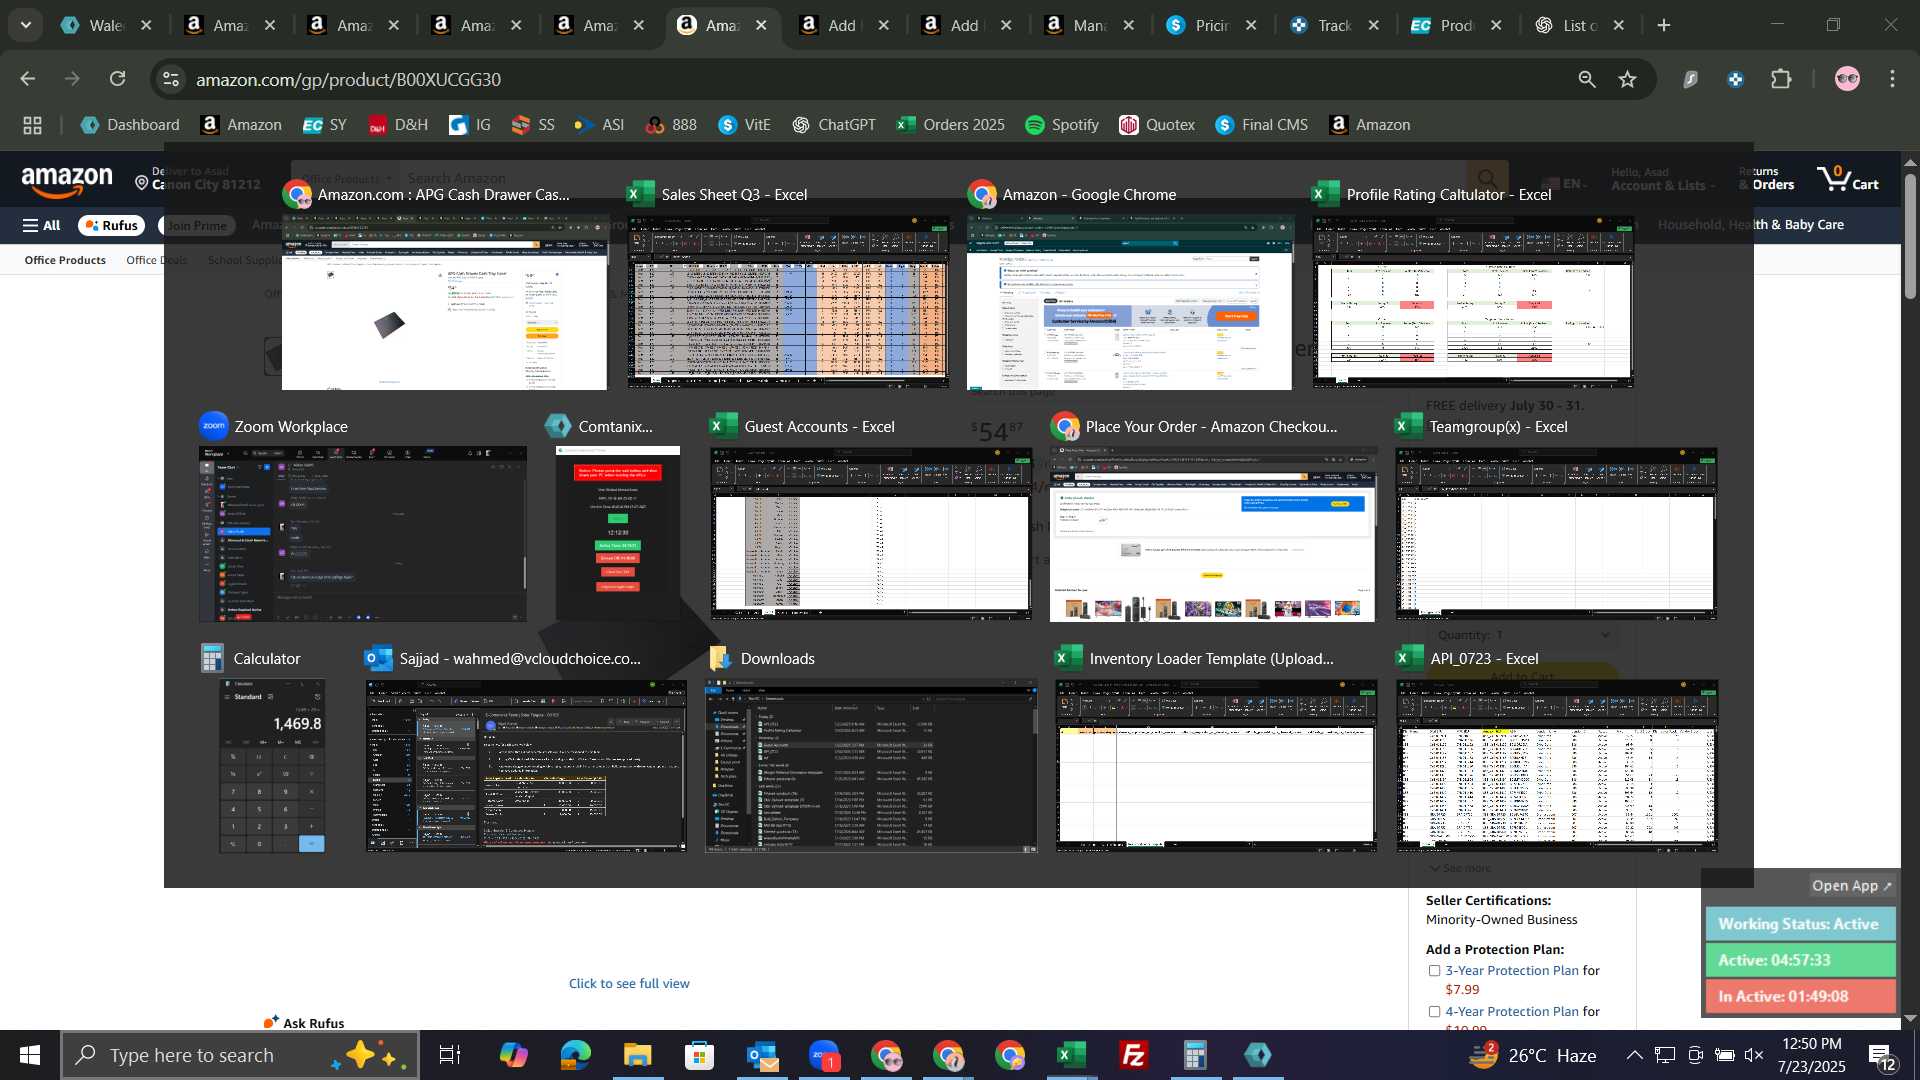Open Excel from the taskbar
The image size is (1920, 1080).
coord(1071,1055)
